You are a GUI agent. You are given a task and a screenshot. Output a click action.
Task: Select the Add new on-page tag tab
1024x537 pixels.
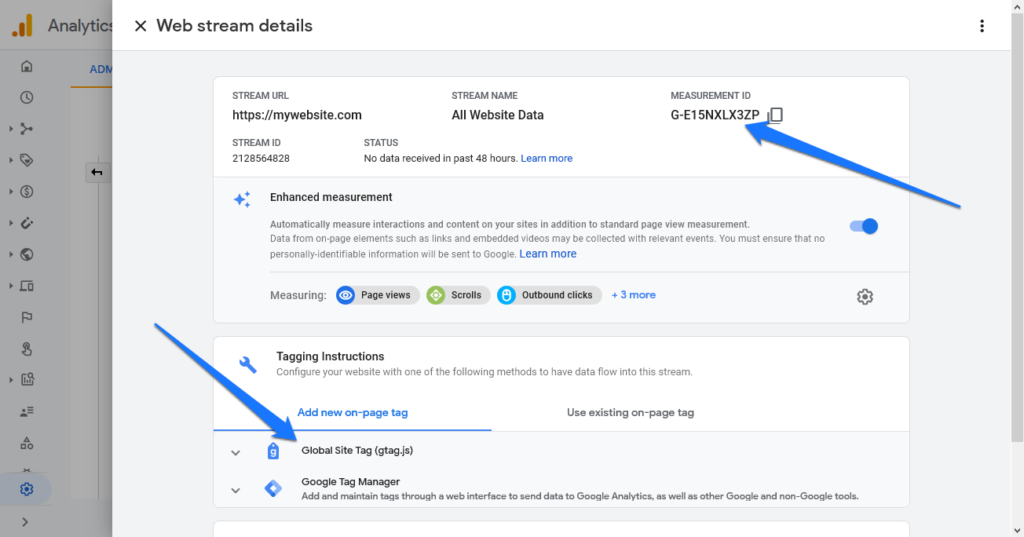tap(353, 412)
